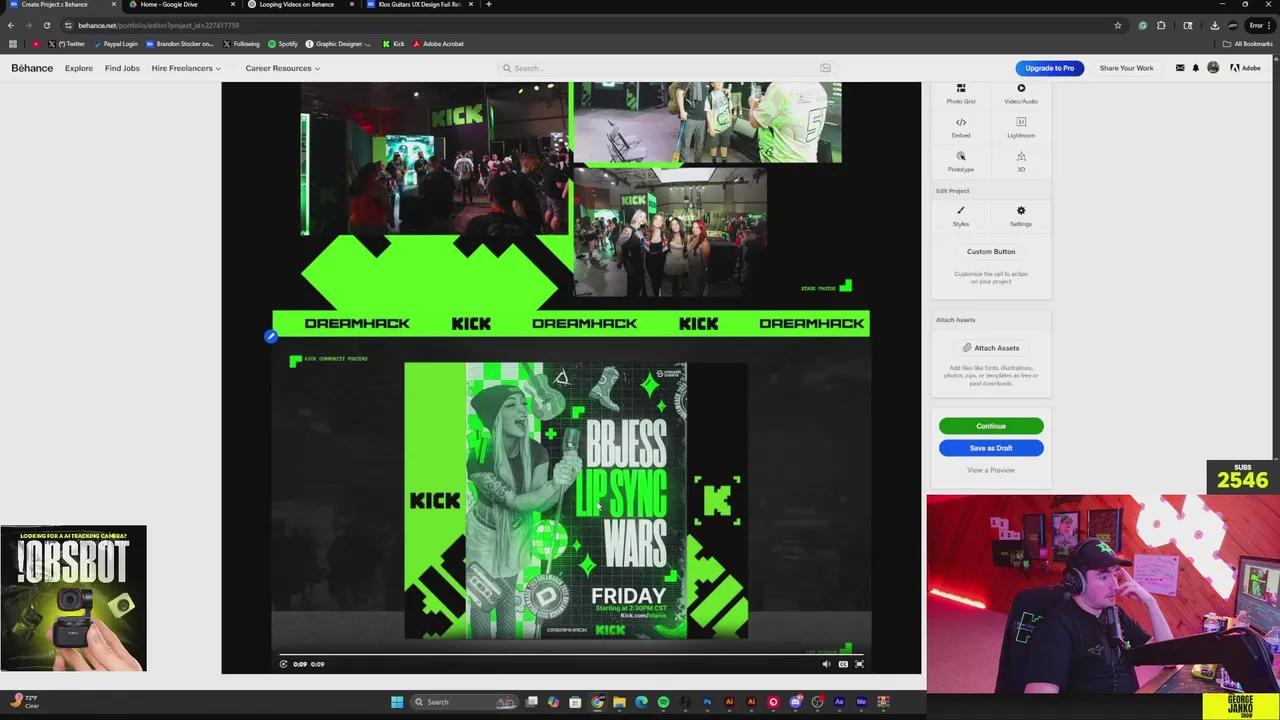Open the Explore page
Screen dimensions: 1280x720
79,68
